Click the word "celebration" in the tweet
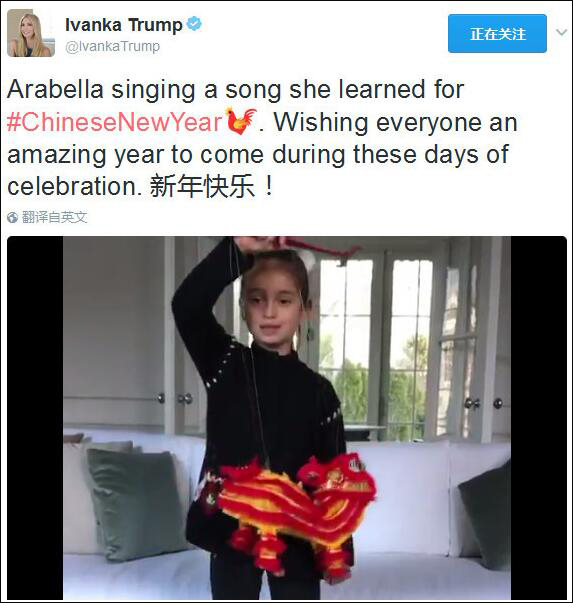Image resolution: width=573 pixels, height=603 pixels. pyautogui.click(x=72, y=187)
